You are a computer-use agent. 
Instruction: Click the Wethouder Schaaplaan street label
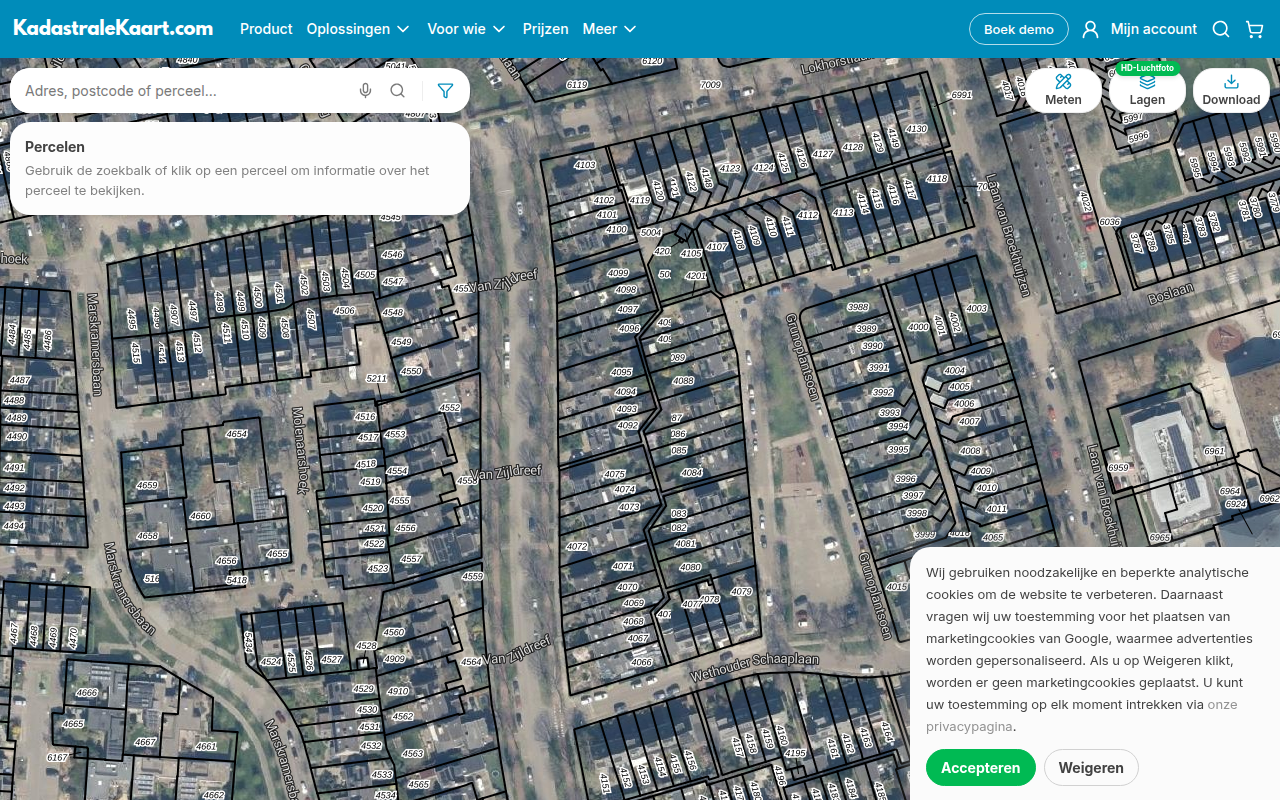pos(755,669)
